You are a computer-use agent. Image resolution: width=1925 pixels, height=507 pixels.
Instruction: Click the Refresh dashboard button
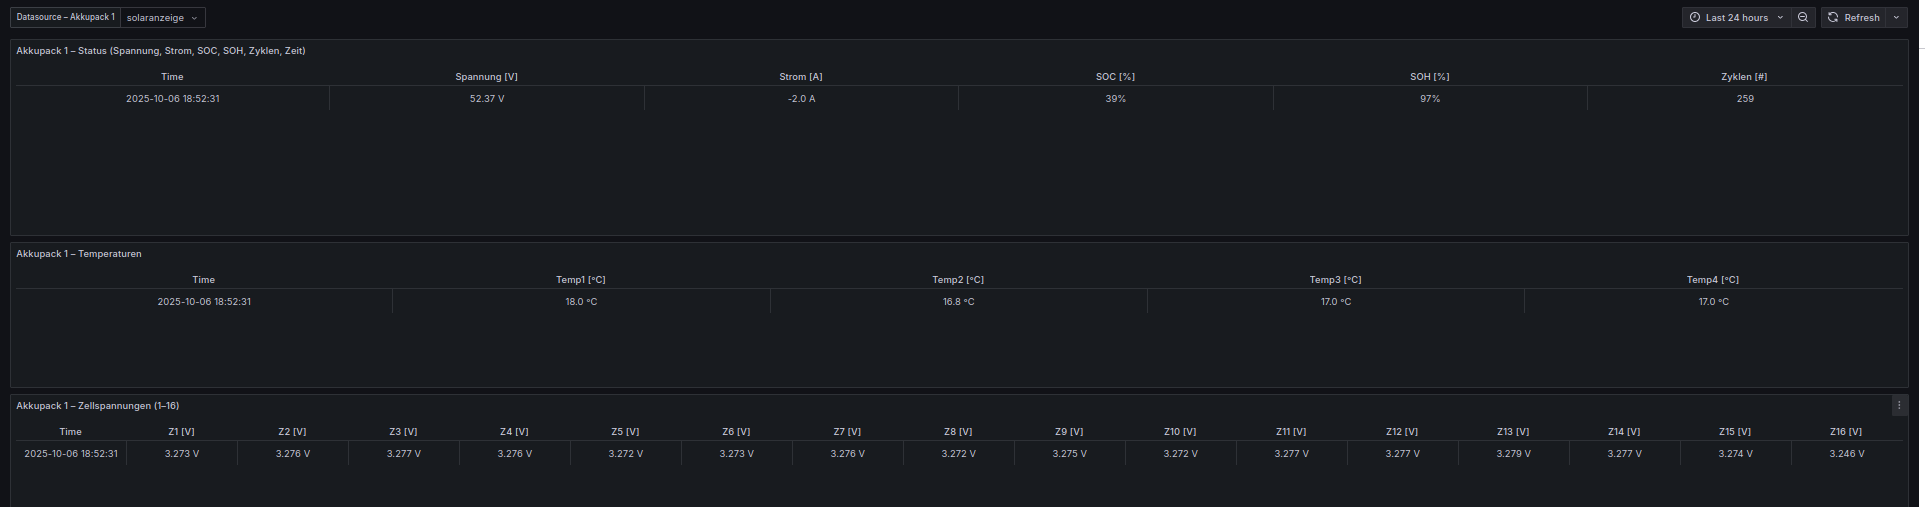tap(1853, 18)
